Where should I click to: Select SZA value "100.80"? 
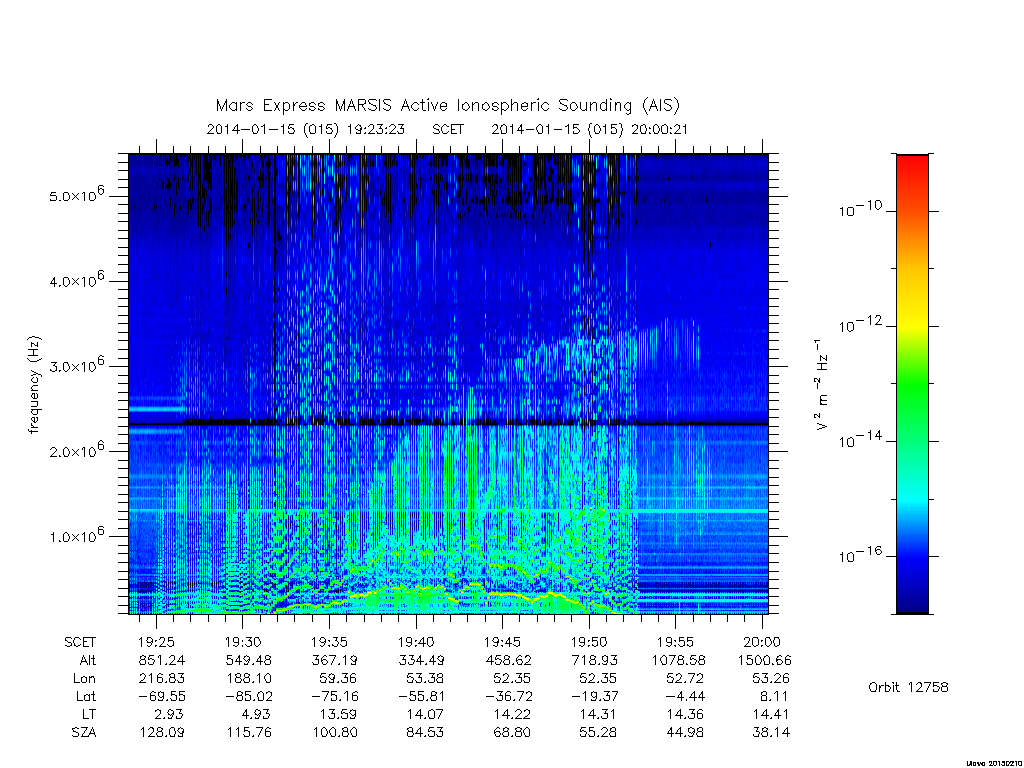[x=335, y=732]
